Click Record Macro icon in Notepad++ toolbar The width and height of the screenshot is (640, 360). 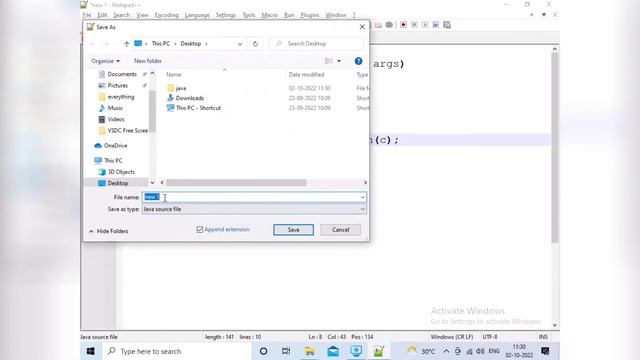403,25
